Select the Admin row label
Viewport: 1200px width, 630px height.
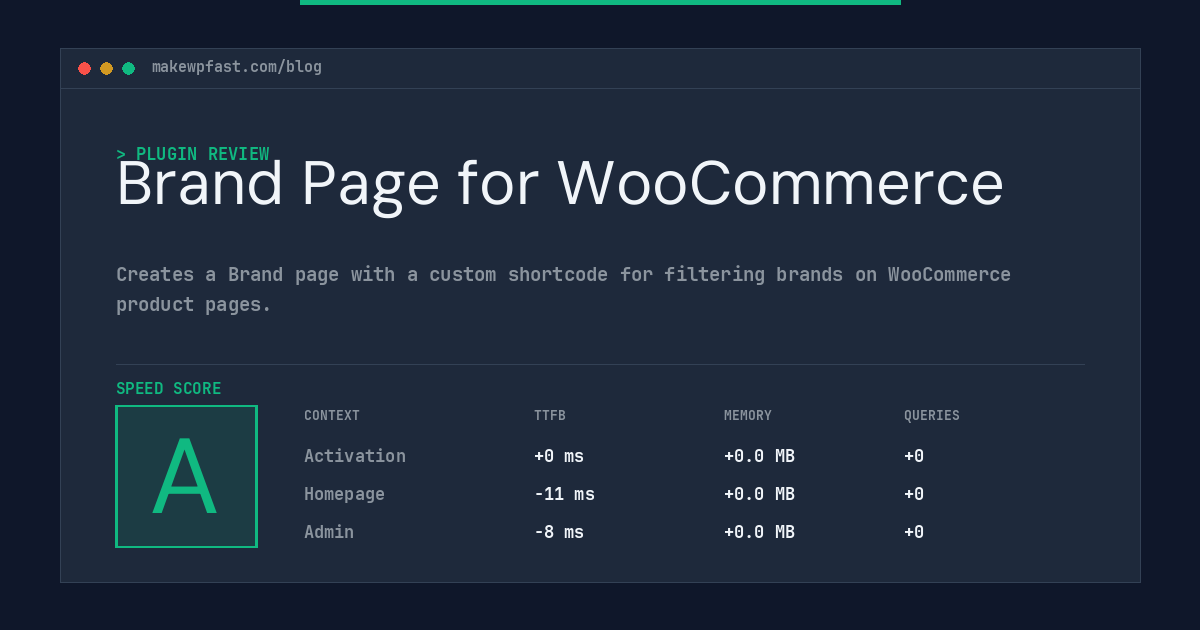click(x=329, y=532)
